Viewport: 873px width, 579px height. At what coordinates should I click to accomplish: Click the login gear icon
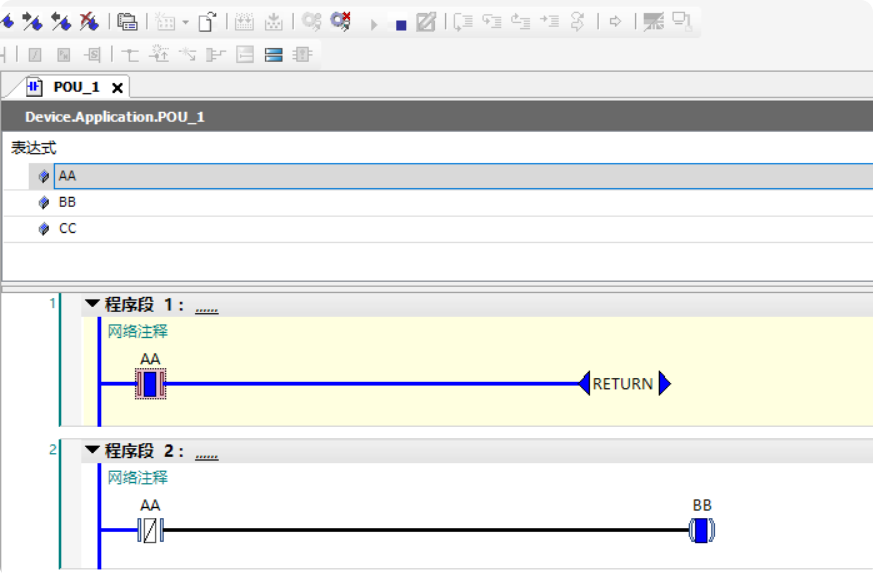point(312,21)
